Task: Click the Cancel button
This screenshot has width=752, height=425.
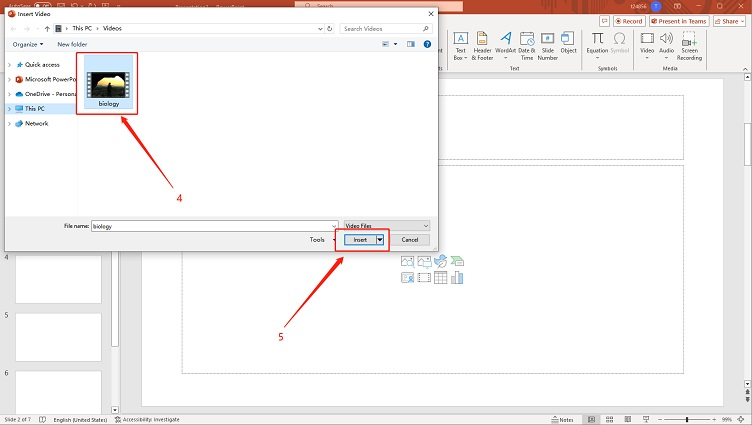Action: (410, 240)
